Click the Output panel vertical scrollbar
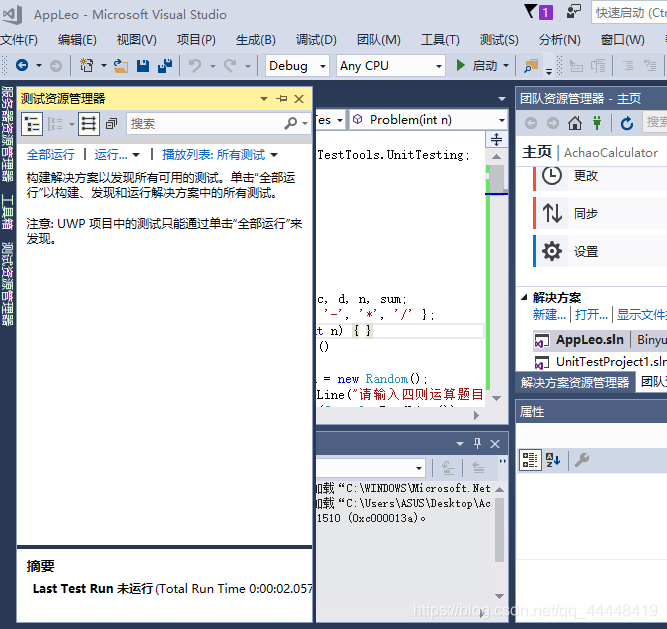The width and height of the screenshot is (667, 629). 499,530
